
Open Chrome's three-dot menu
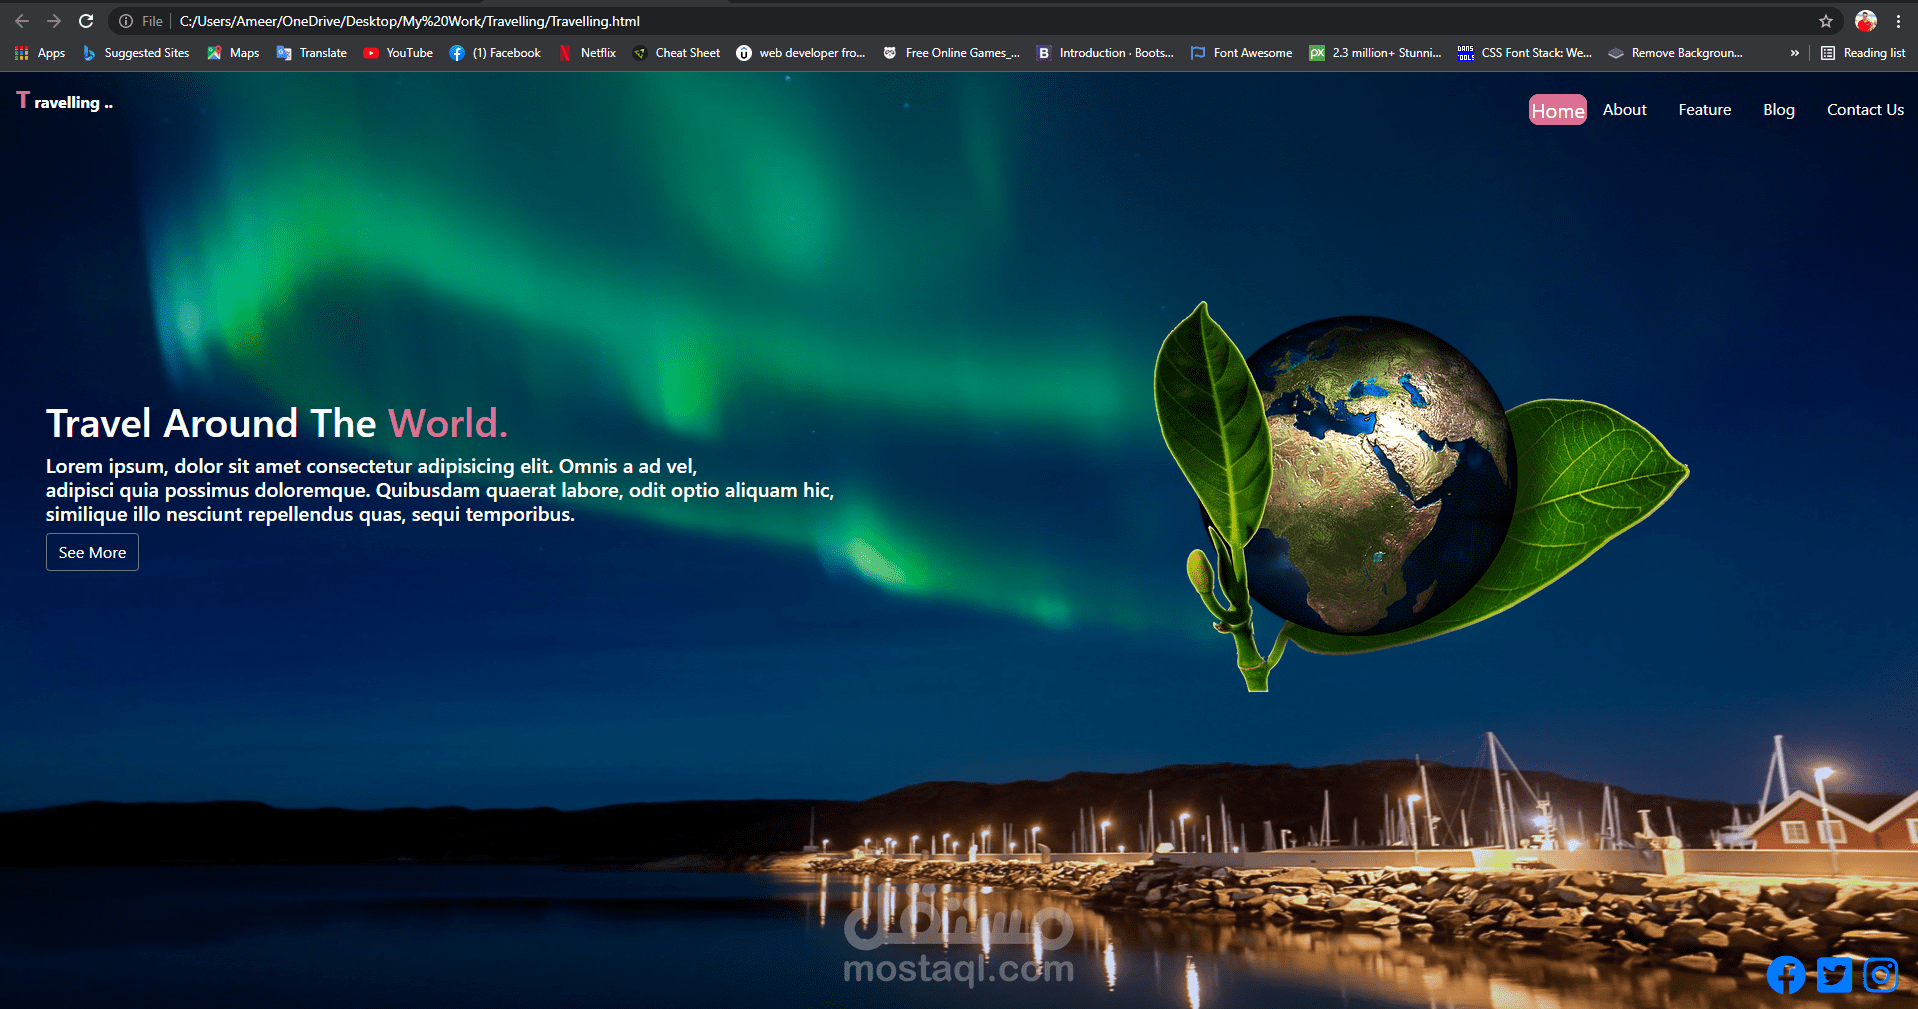click(1898, 21)
